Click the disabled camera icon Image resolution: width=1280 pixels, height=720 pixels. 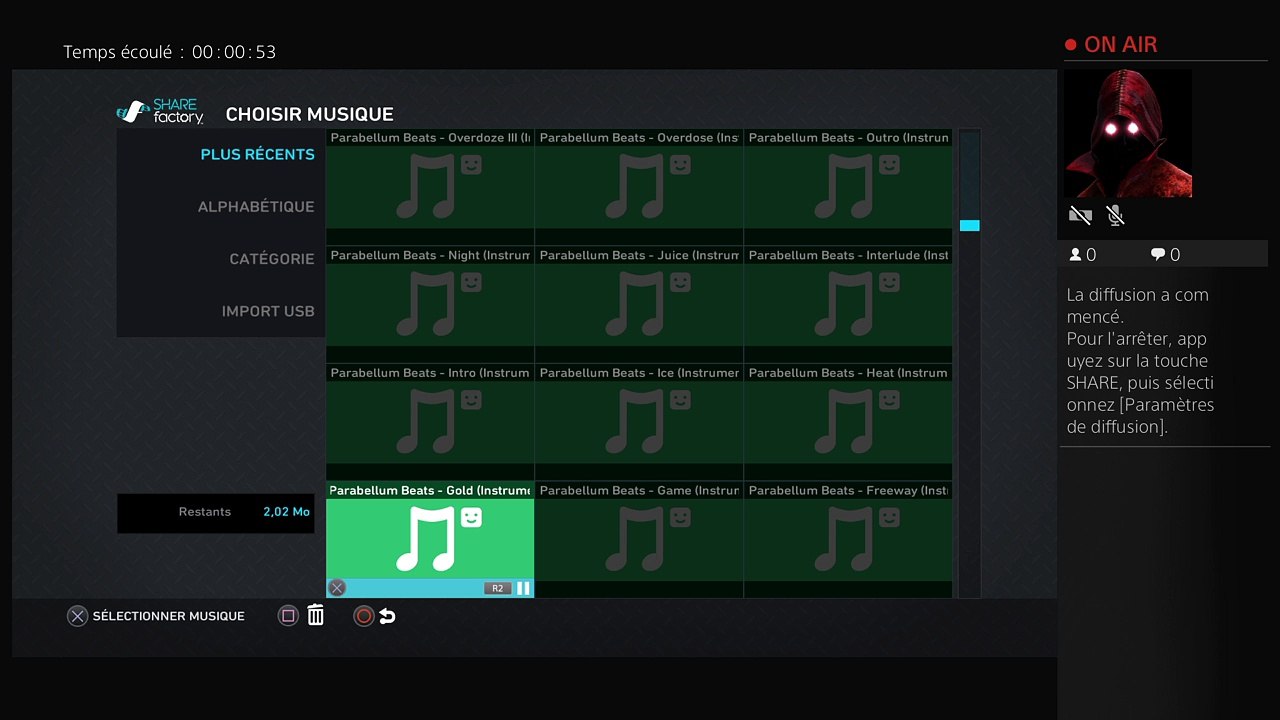tap(1080, 215)
